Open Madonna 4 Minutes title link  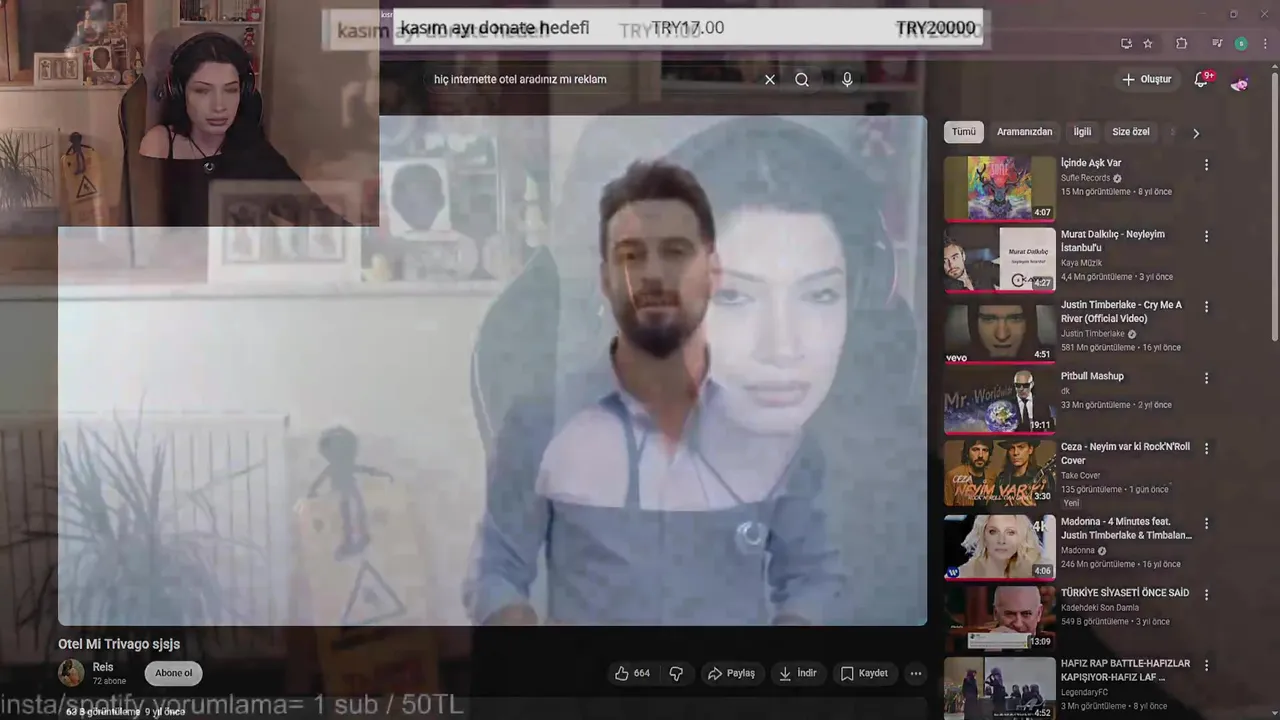(1126, 528)
